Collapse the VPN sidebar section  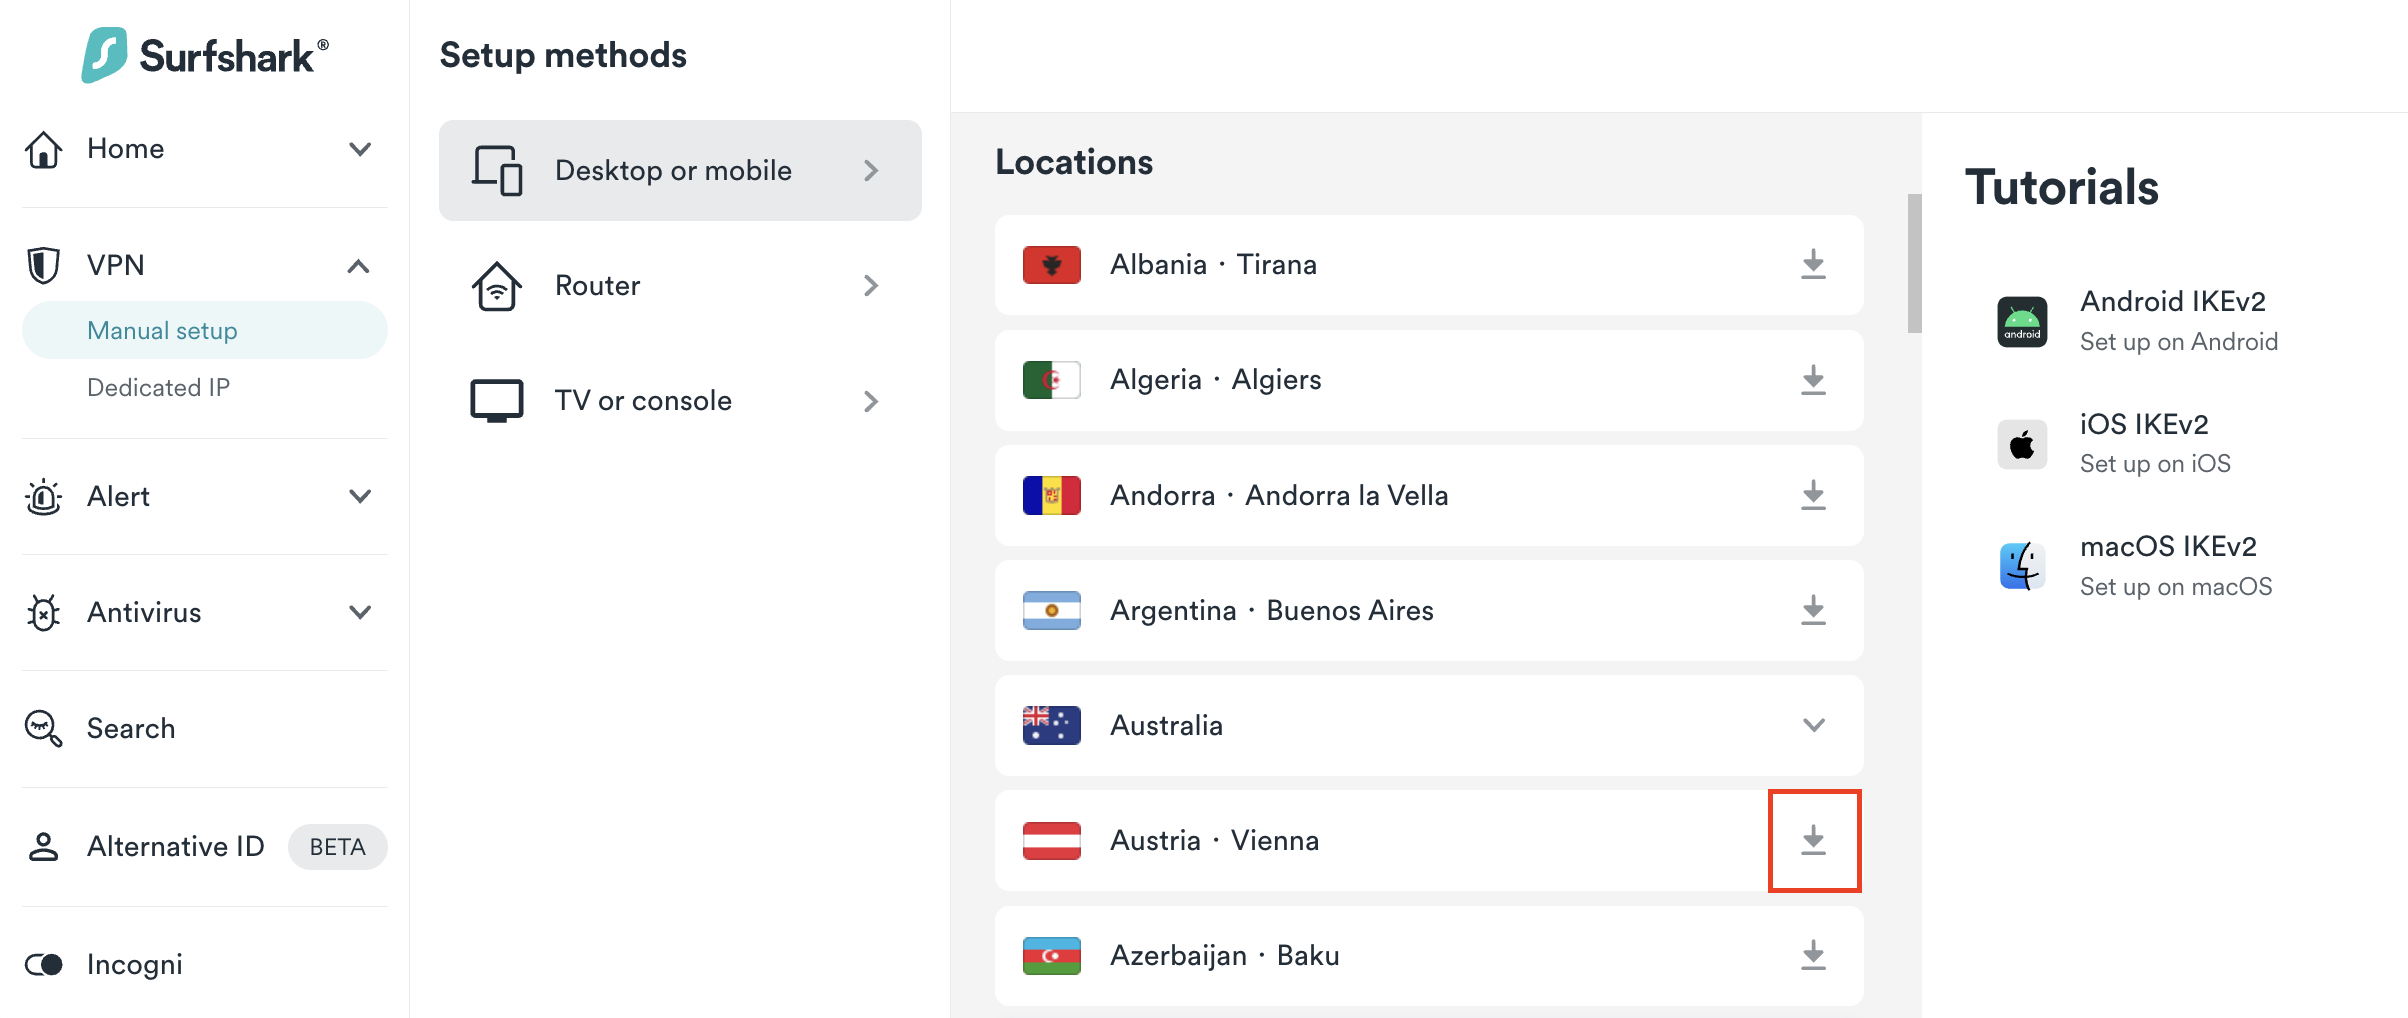[x=358, y=266]
